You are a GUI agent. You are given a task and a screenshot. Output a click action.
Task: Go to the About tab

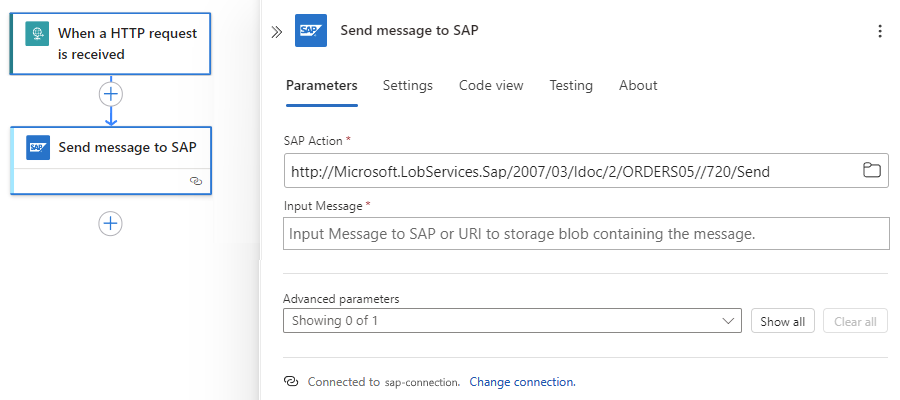coord(638,86)
